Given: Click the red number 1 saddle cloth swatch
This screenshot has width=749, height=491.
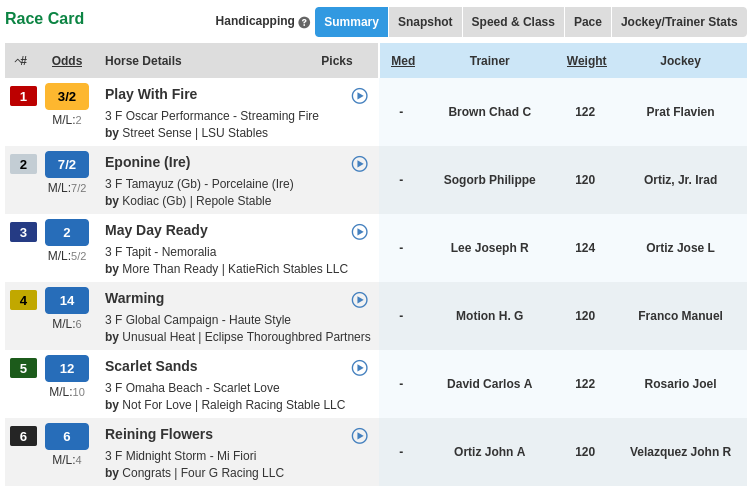Looking at the screenshot, I should (x=23, y=96).
